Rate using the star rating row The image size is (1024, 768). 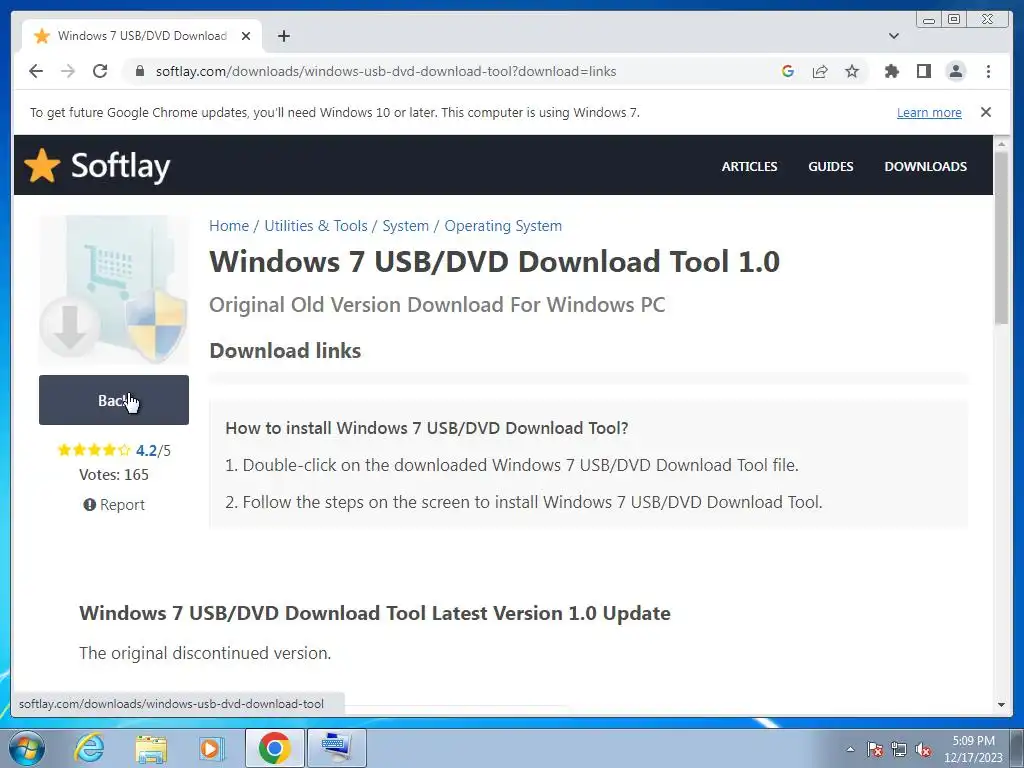[94, 450]
